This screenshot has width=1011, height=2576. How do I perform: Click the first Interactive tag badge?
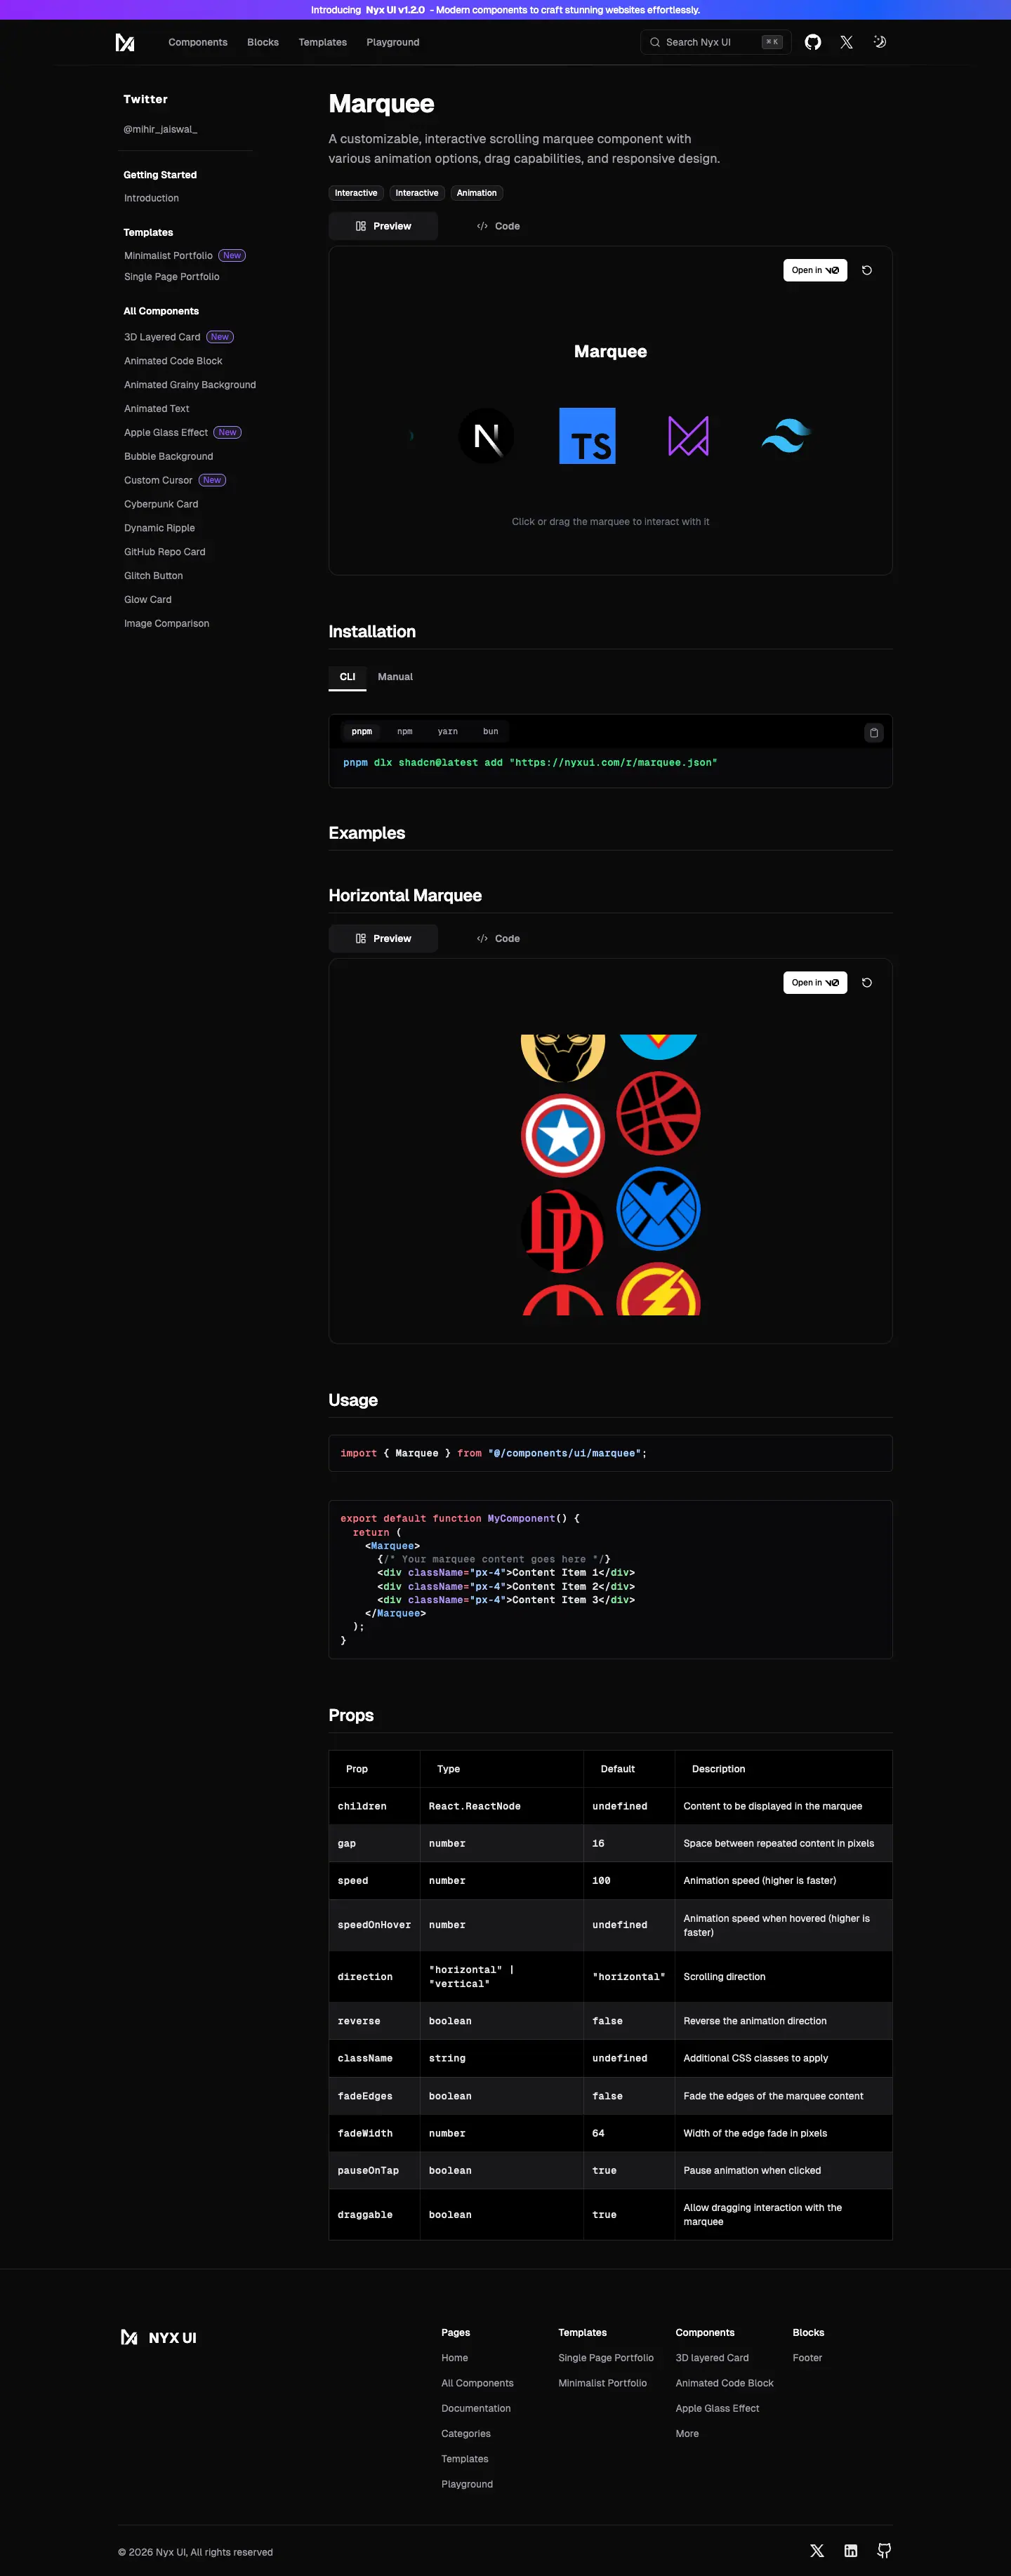tap(356, 193)
